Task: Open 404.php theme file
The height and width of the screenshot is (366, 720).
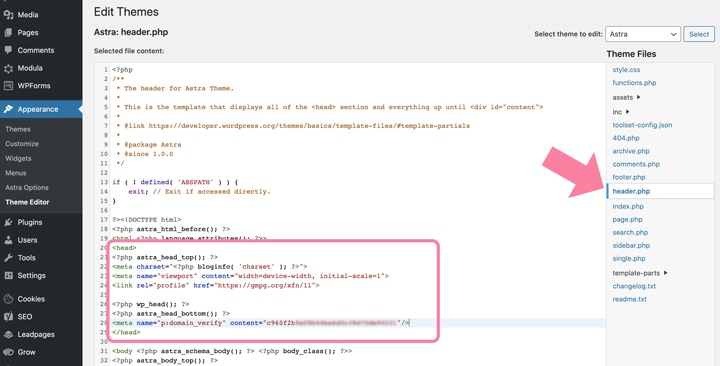Action: coord(626,138)
